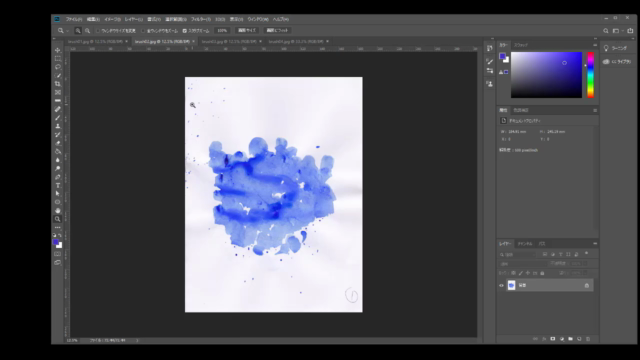Image resolution: width=640 pixels, height=360 pixels.
Task: Click the Fit Screen button
Action: point(247,31)
